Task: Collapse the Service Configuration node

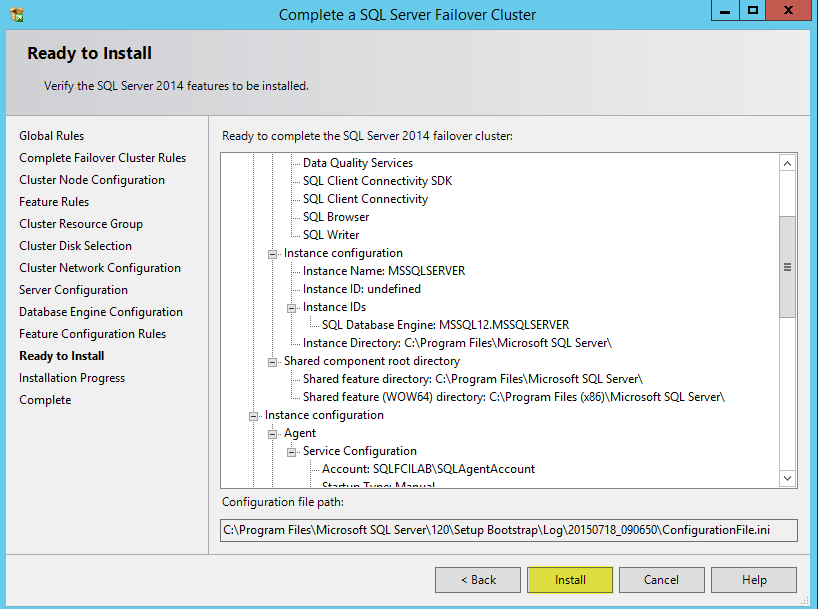Action: click(x=291, y=452)
